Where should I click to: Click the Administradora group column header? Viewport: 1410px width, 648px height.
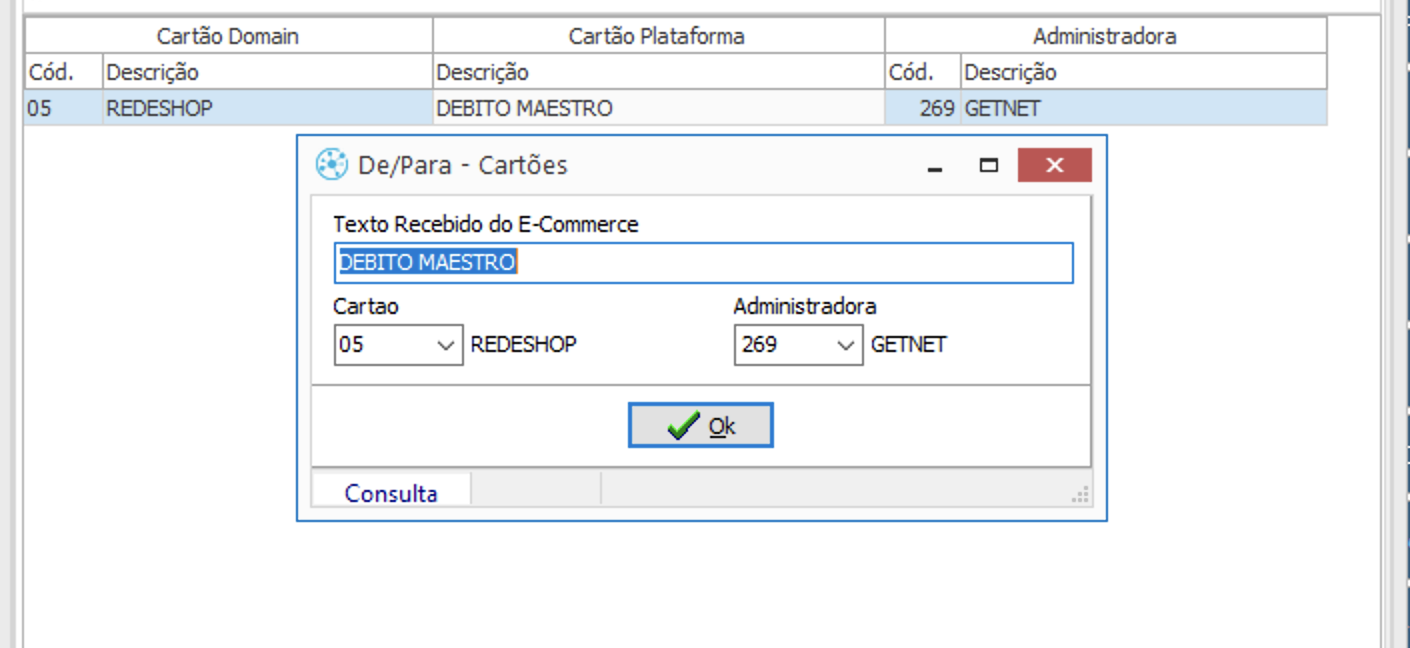(1105, 36)
